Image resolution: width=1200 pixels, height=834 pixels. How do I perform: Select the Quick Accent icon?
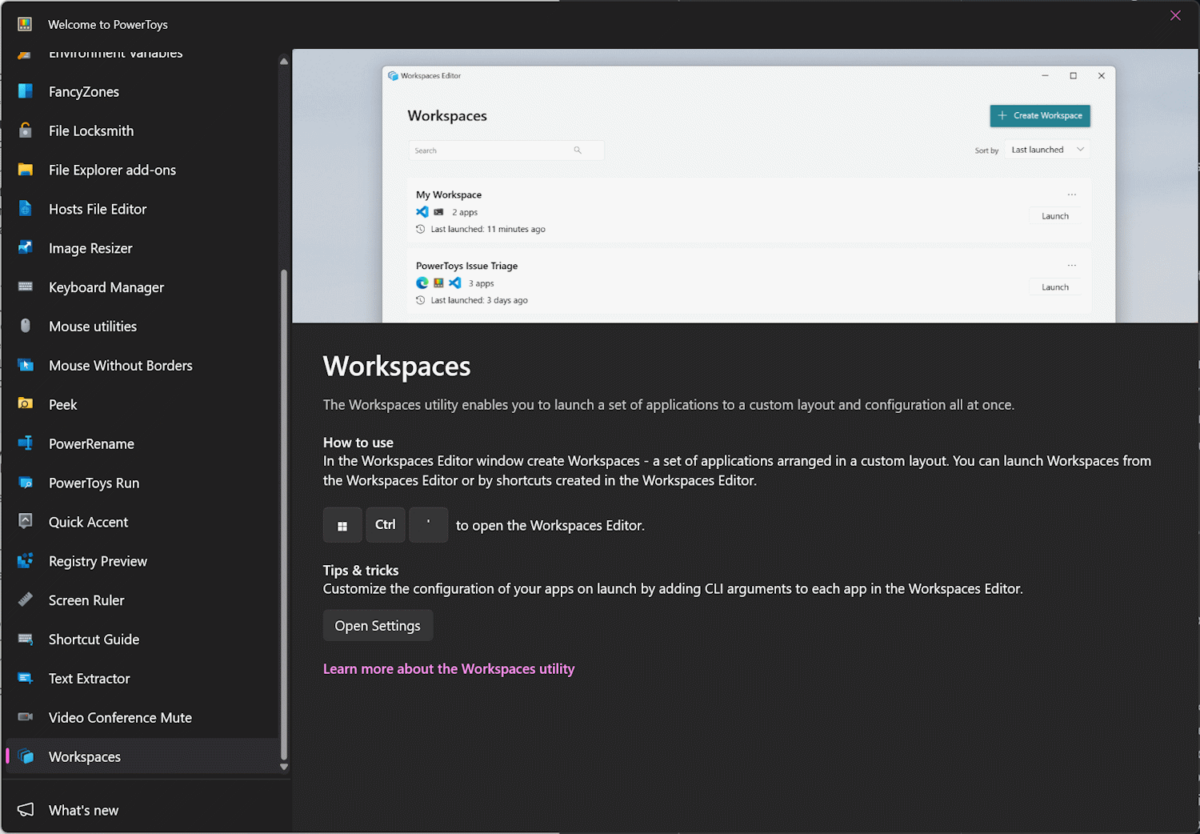pyautogui.click(x=26, y=521)
